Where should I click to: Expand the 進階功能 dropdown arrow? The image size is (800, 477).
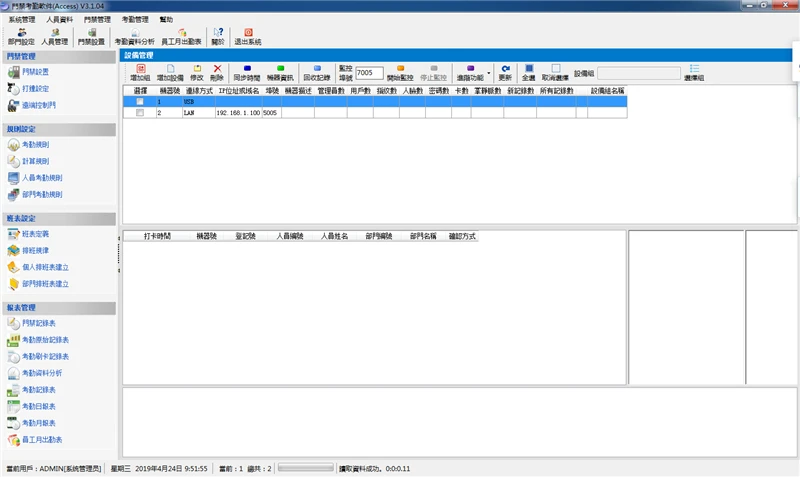tap(489, 73)
